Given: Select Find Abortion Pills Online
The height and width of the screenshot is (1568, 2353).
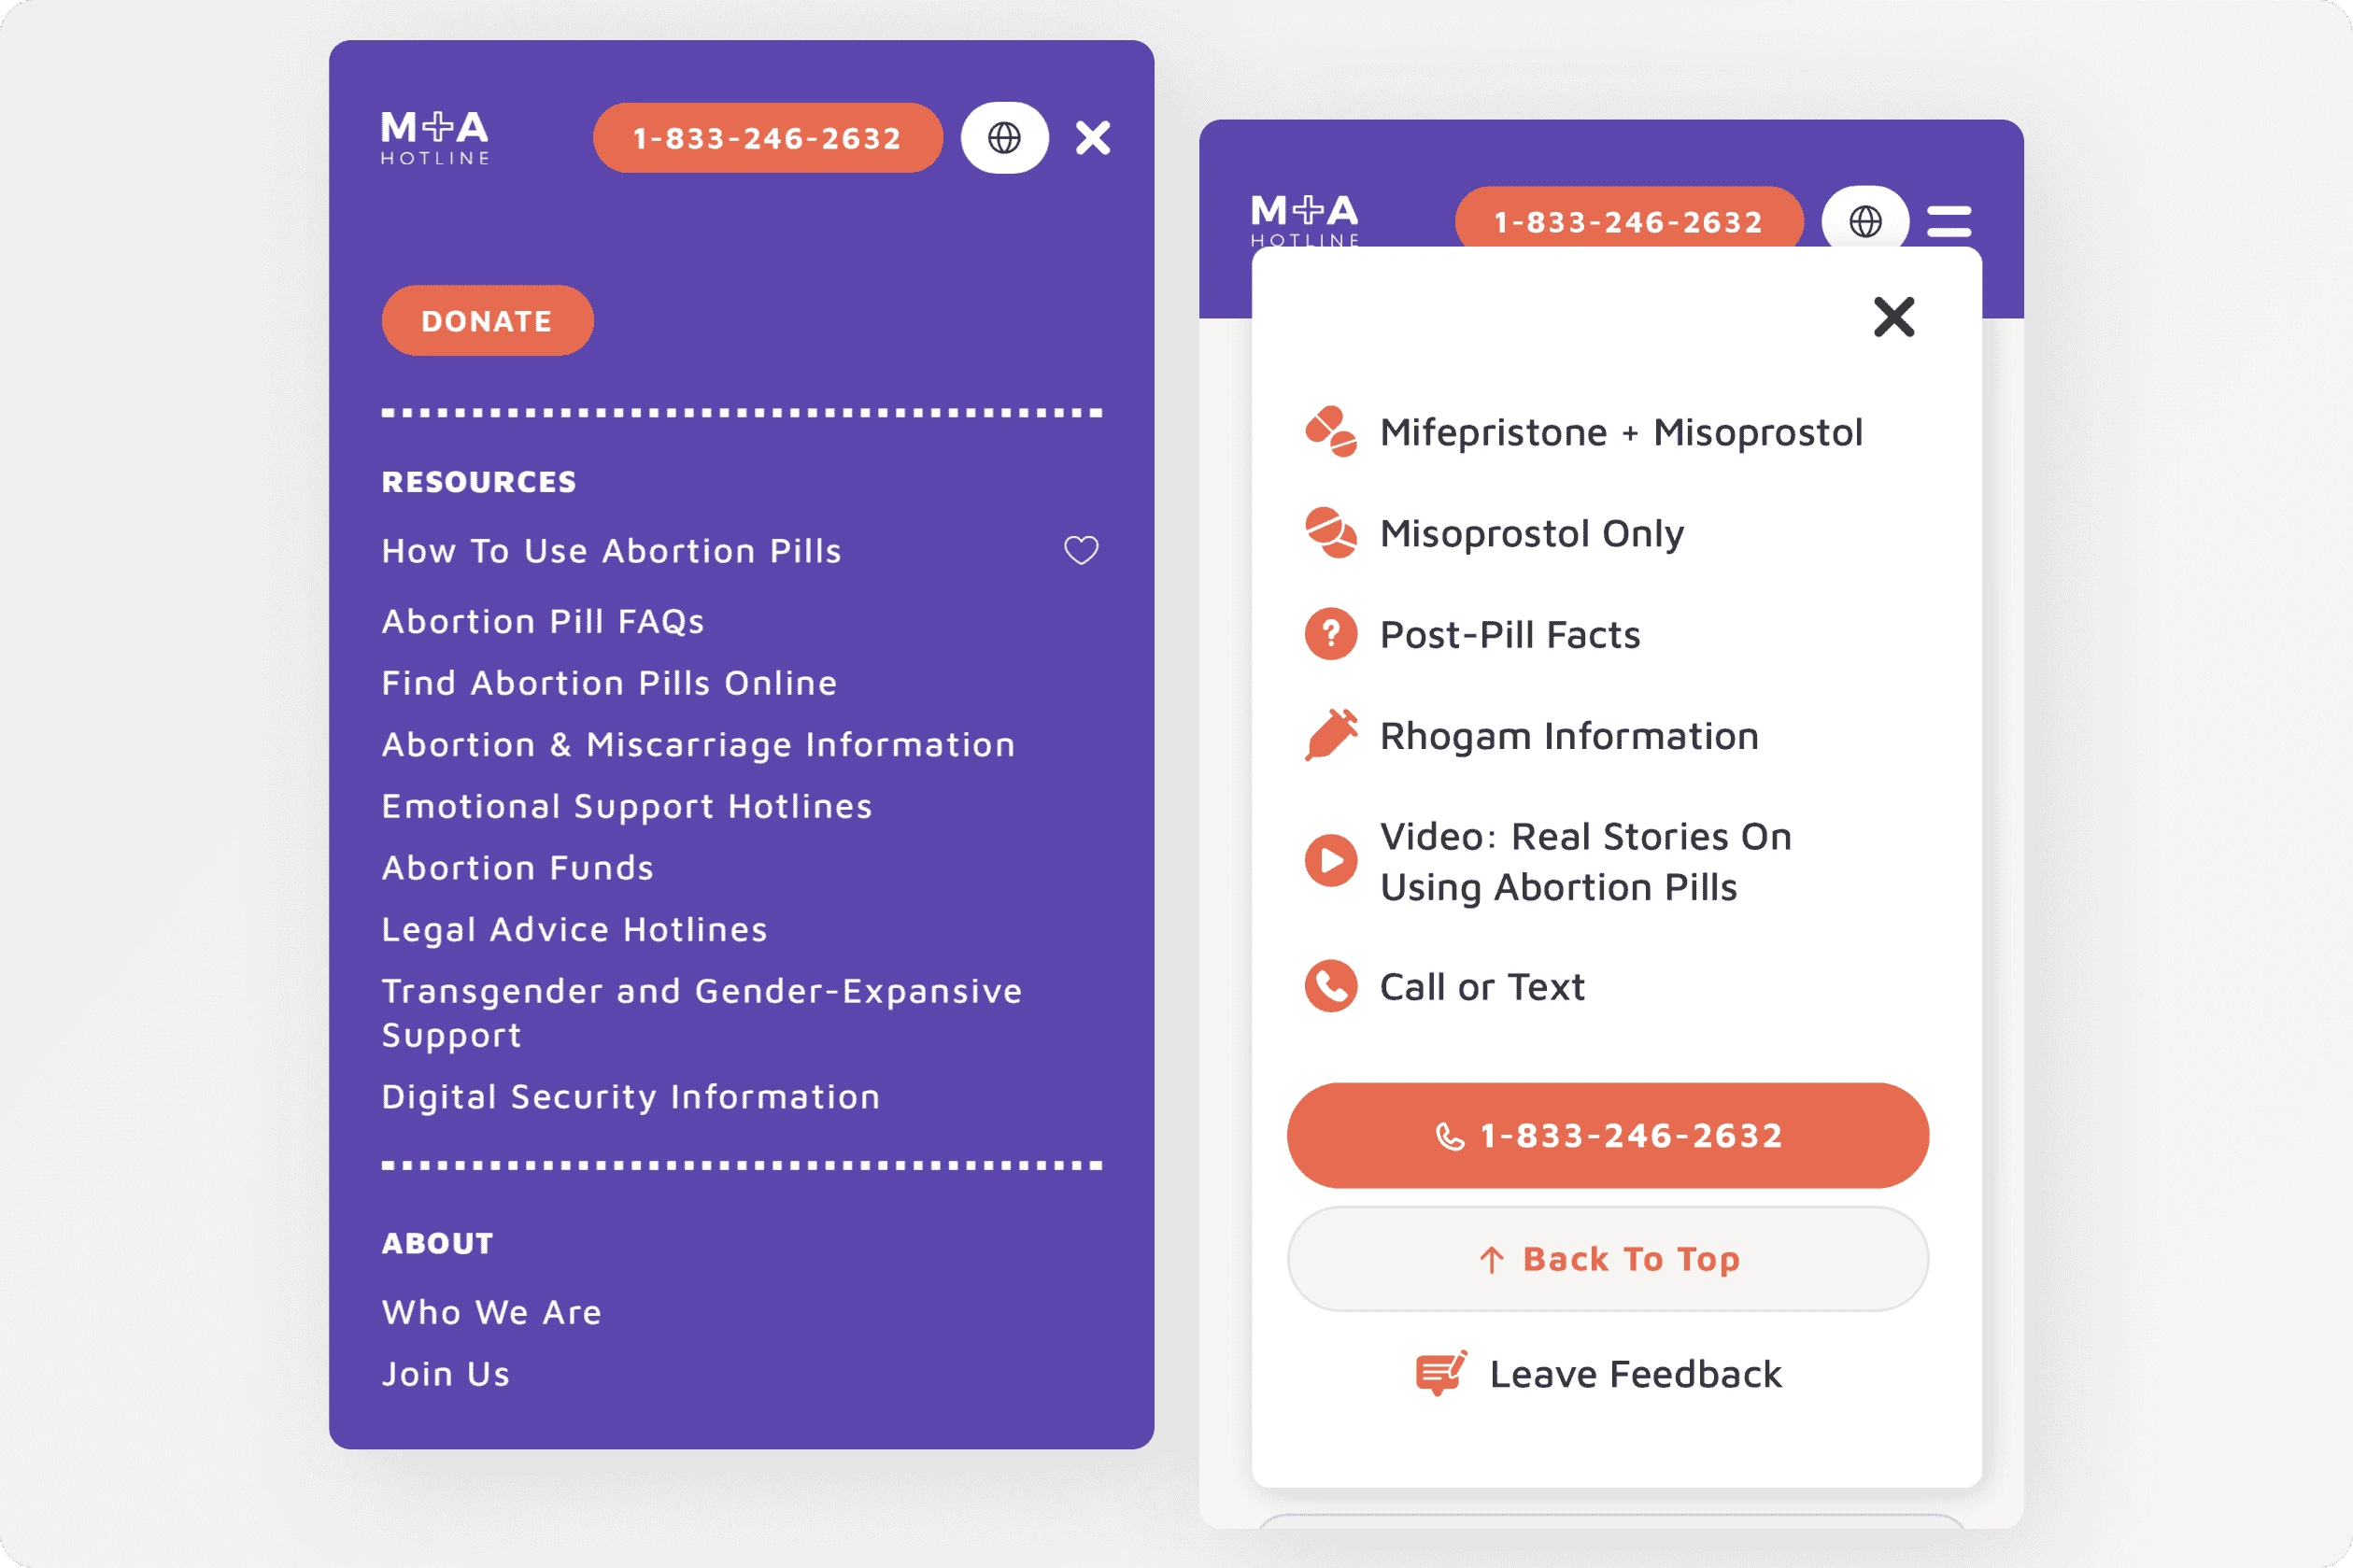Looking at the screenshot, I should pos(609,683).
